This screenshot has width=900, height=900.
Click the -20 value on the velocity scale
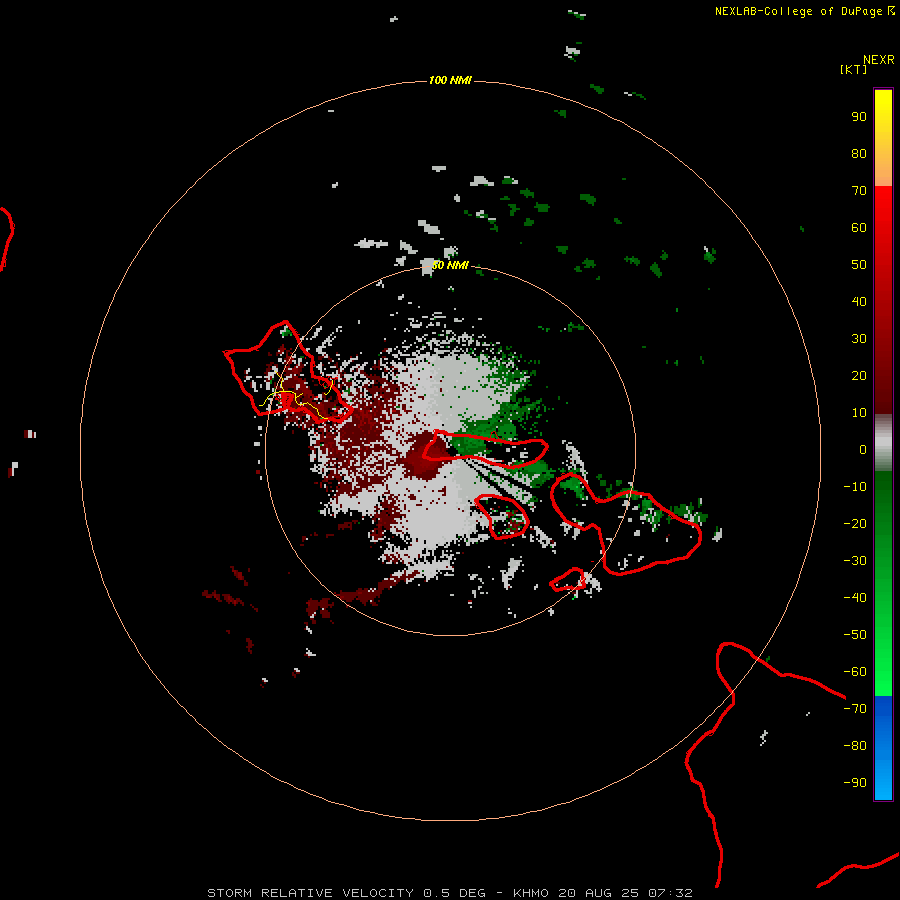855,524
